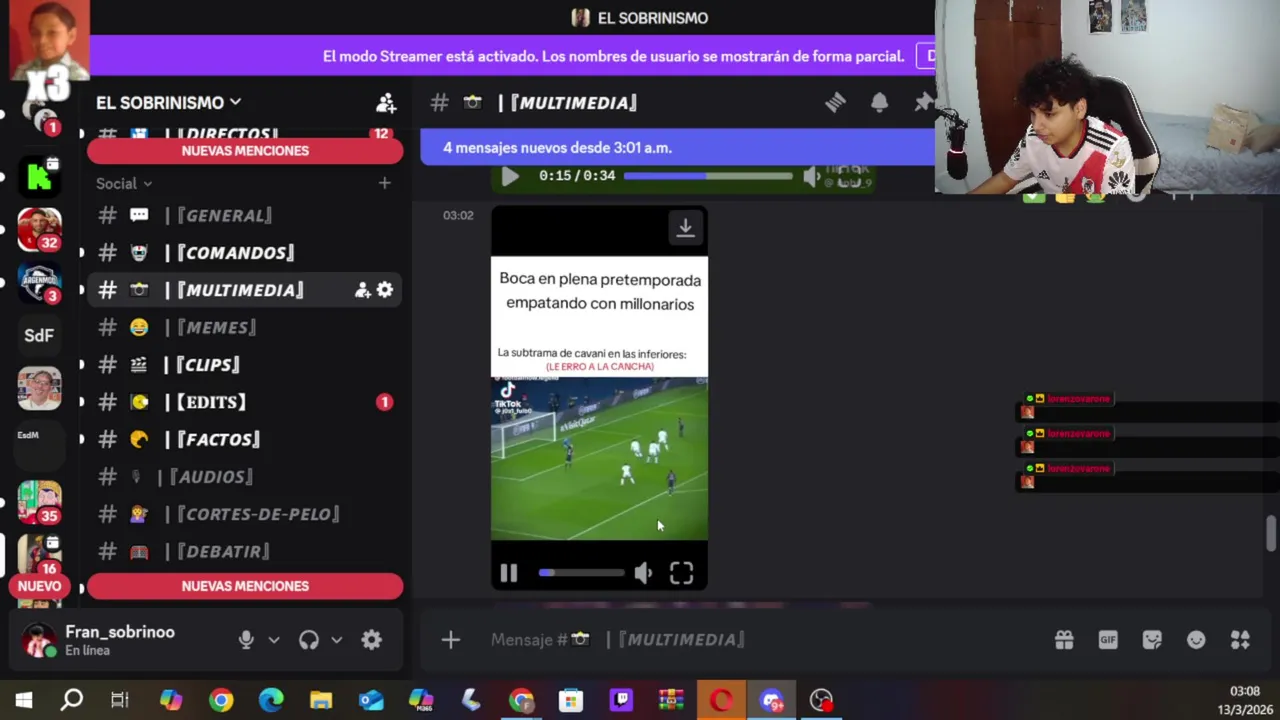This screenshot has width=1280, height=720.
Task: Open the attachment plus button
Action: [x=451, y=640]
